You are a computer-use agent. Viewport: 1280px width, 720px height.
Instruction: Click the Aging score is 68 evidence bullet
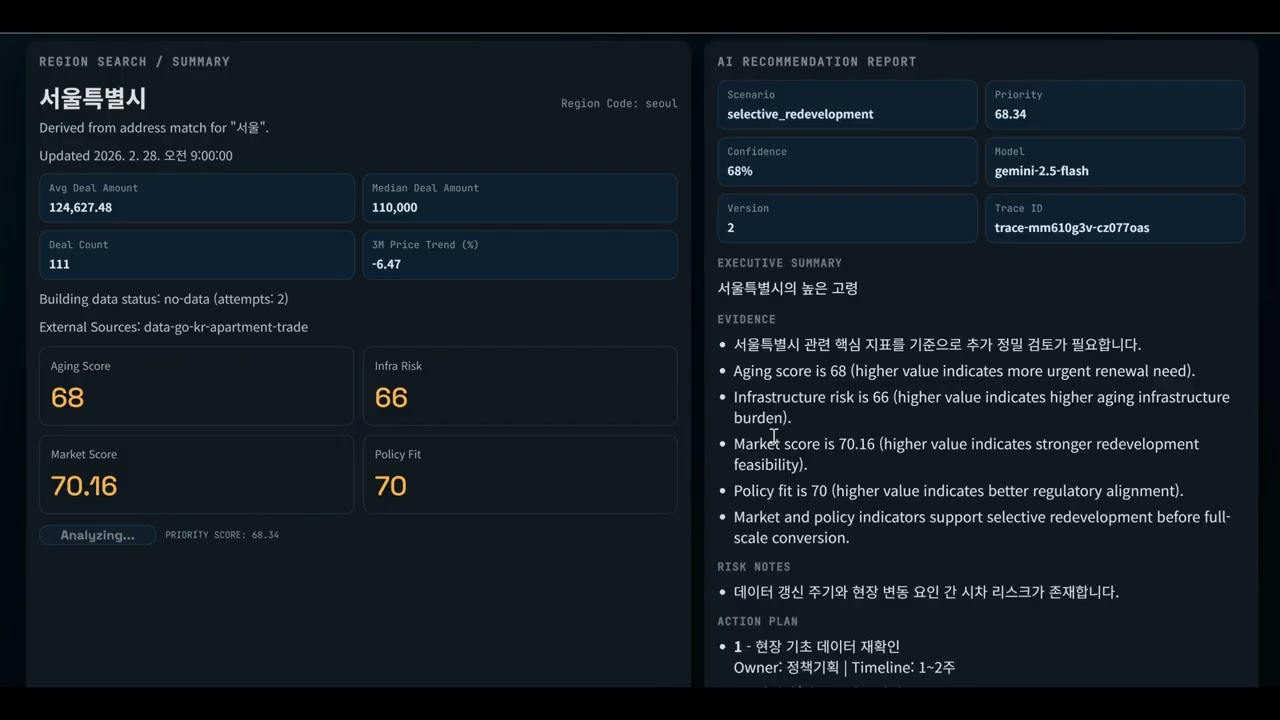pos(964,371)
